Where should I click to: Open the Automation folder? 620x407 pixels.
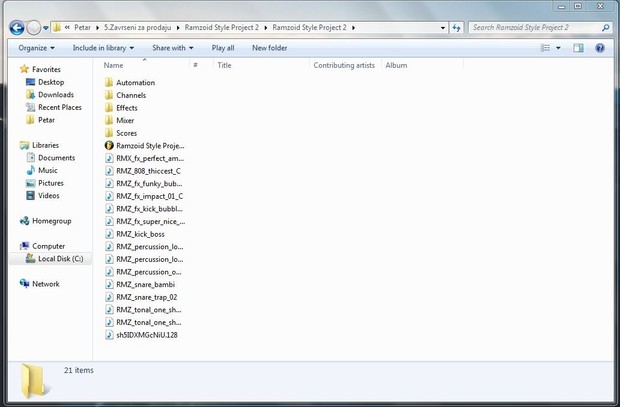135,82
